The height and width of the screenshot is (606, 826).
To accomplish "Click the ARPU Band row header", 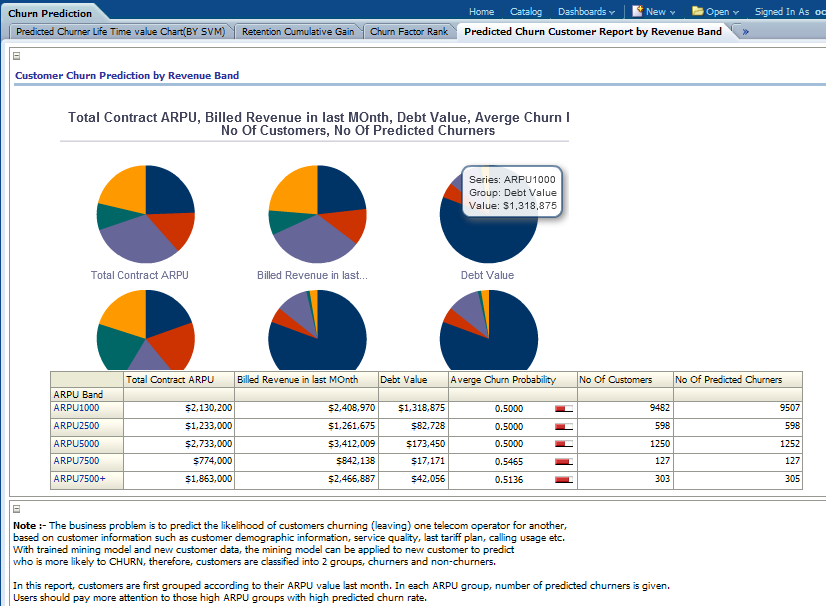I will 87,394.
